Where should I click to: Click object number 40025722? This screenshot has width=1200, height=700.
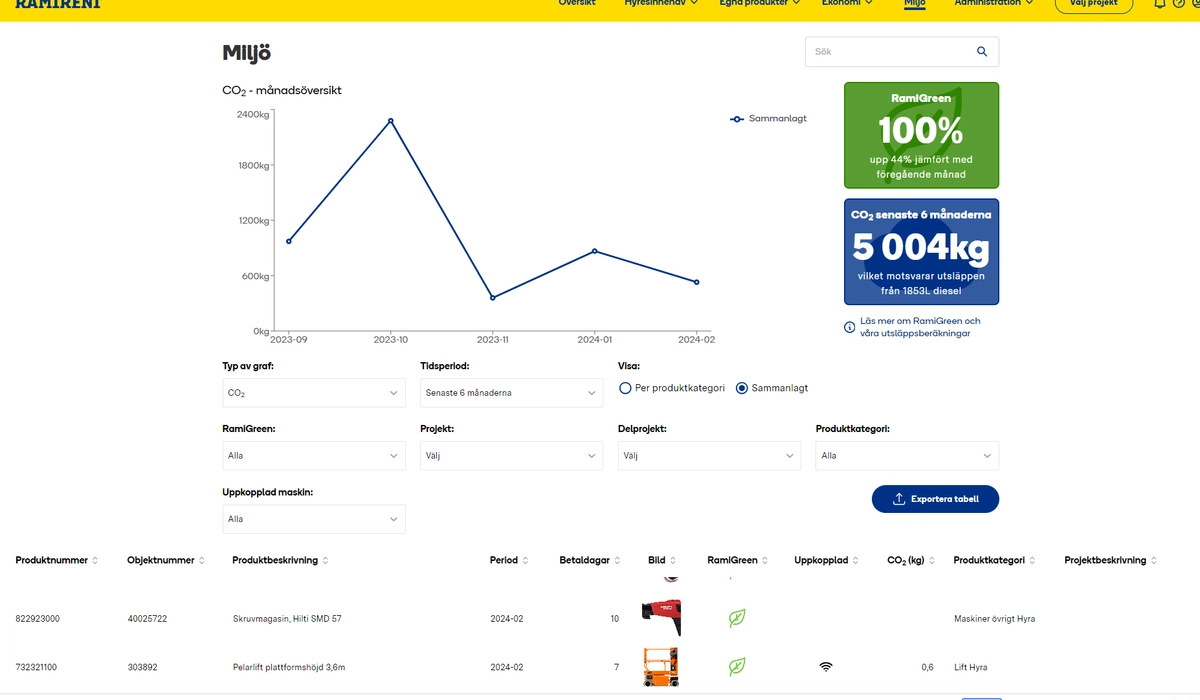[x=147, y=619]
